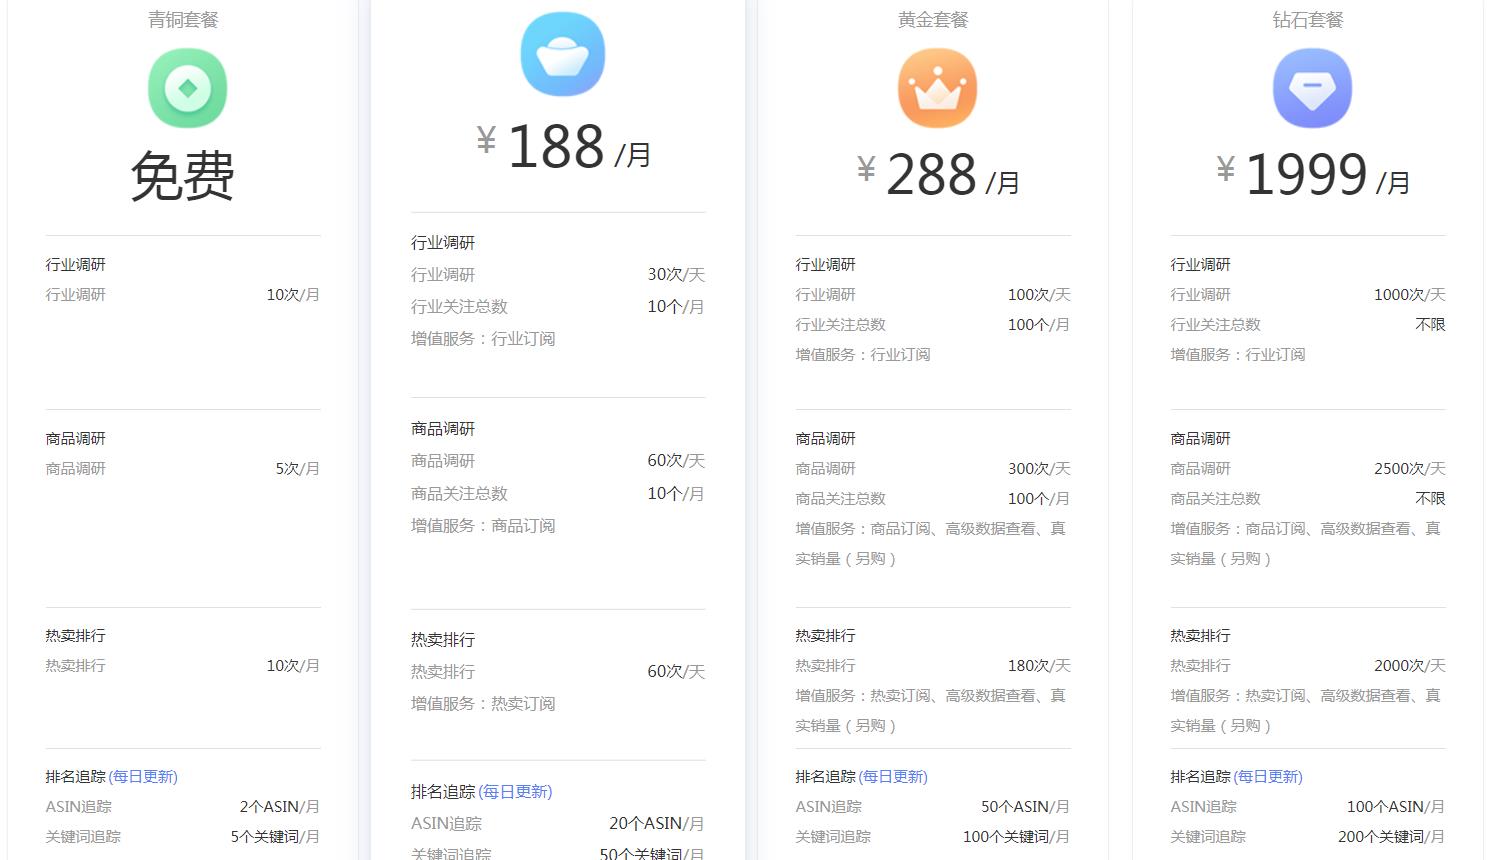The image size is (1487, 860).
Task: Click the ¥1999/月 price
Action: coord(1312,176)
